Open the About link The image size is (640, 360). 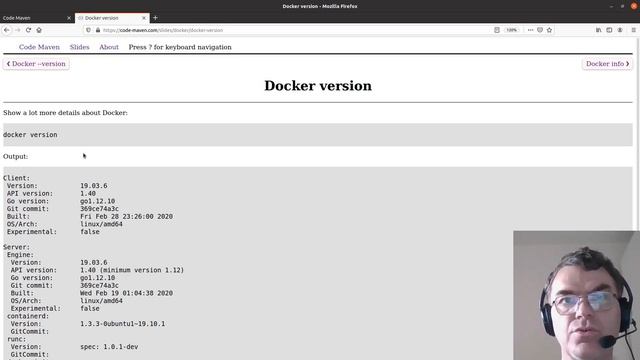(109, 47)
